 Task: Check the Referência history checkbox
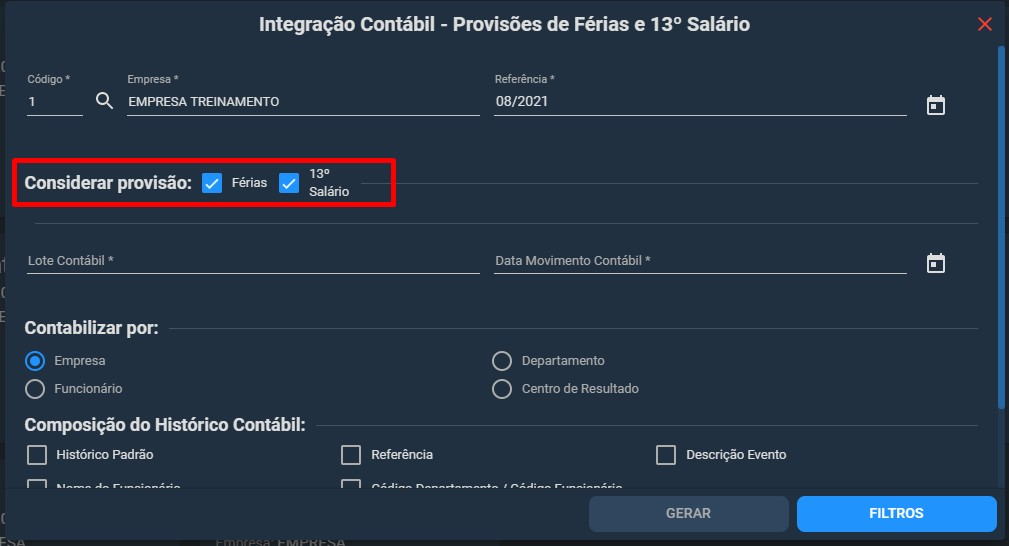pyautogui.click(x=351, y=455)
